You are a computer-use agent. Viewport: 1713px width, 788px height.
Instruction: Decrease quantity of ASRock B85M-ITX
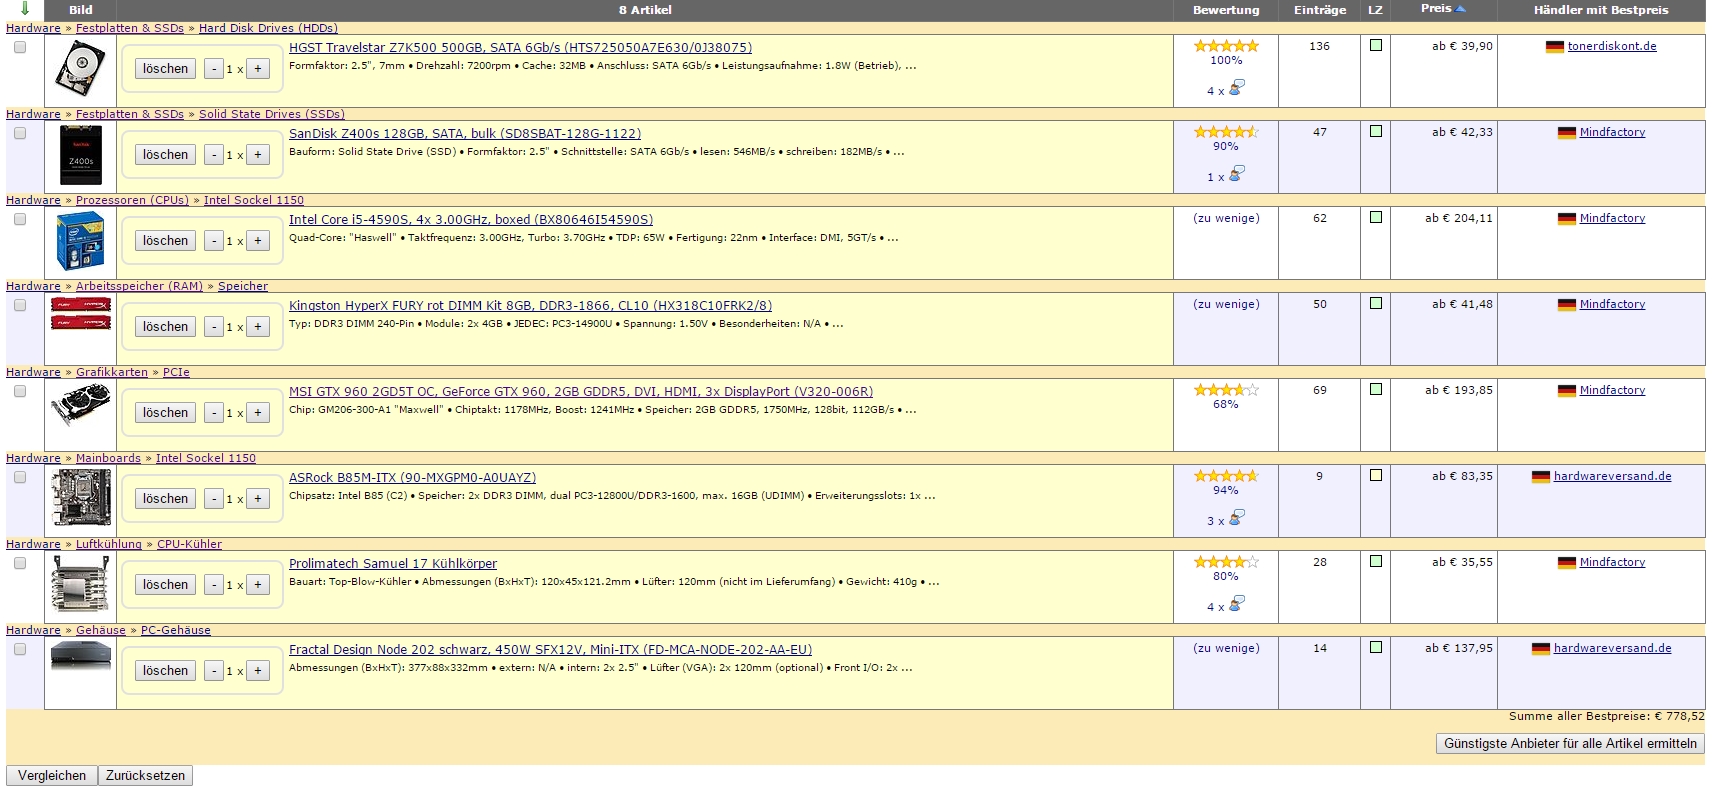point(214,499)
